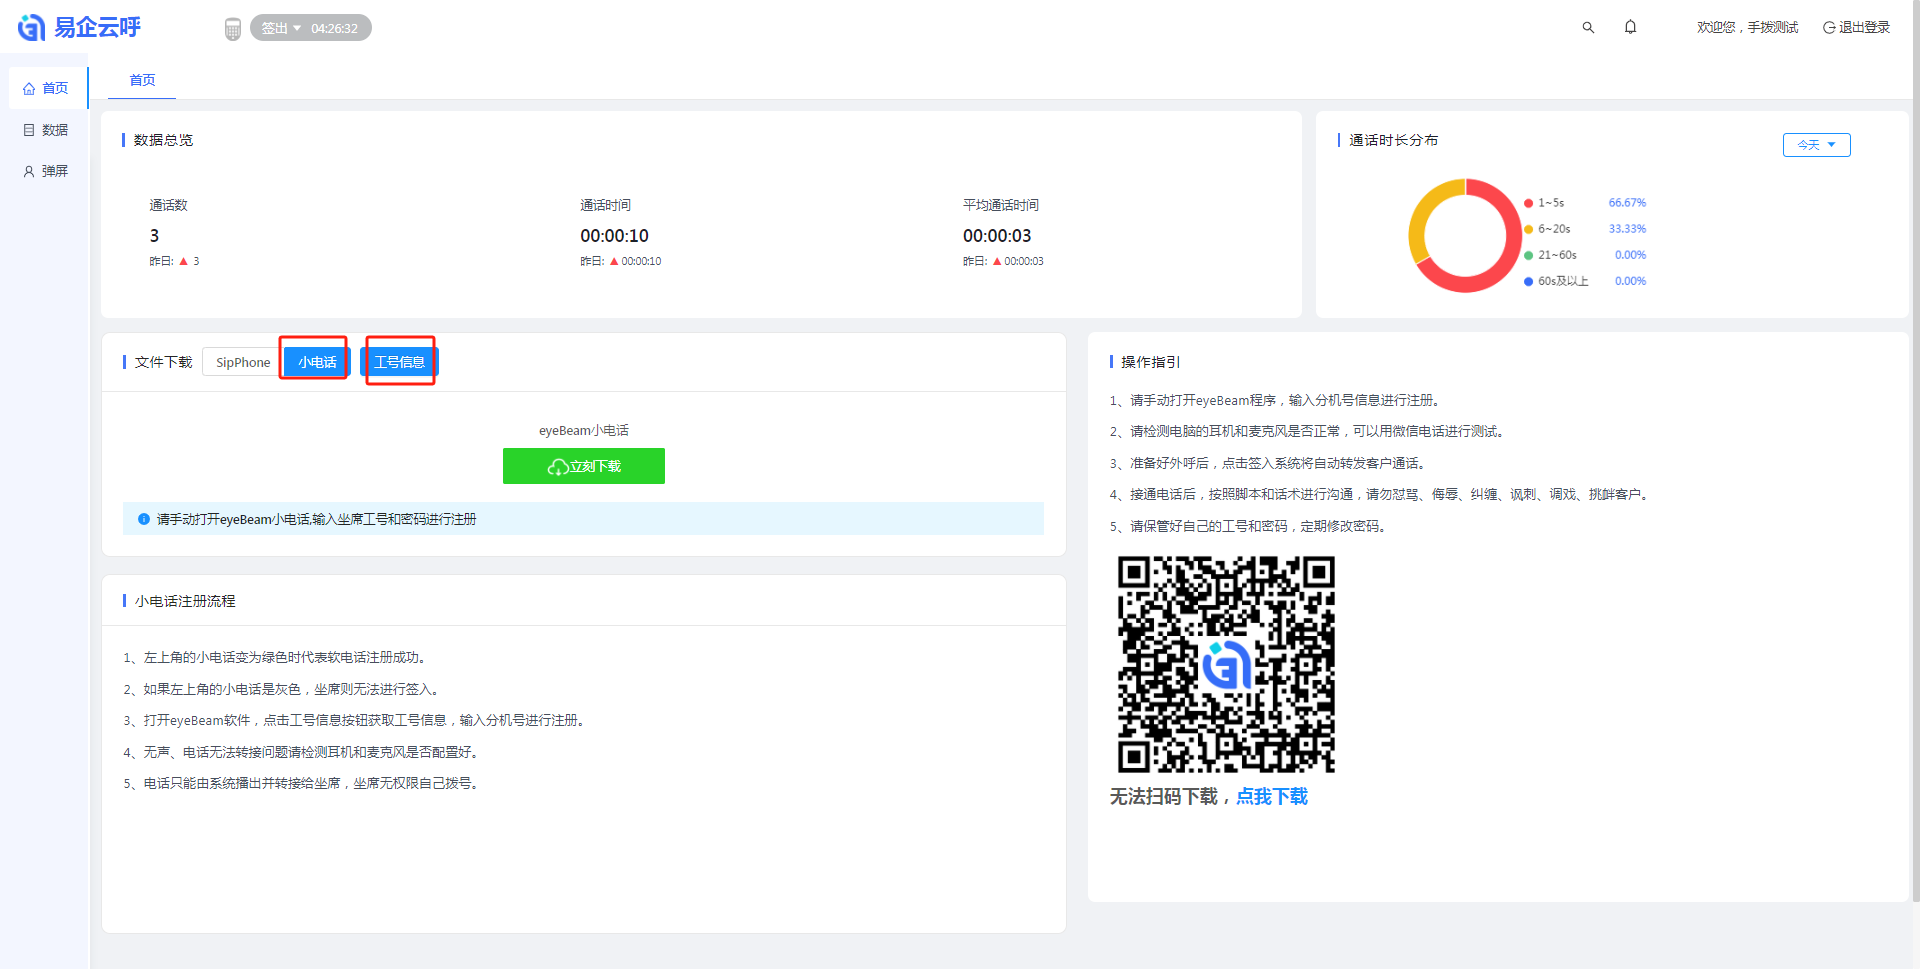Click the search magnifier icon
The height and width of the screenshot is (969, 1920).
1588,28
